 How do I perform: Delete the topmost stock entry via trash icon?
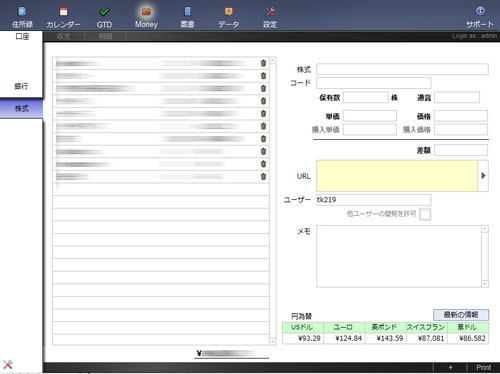[x=263, y=63]
